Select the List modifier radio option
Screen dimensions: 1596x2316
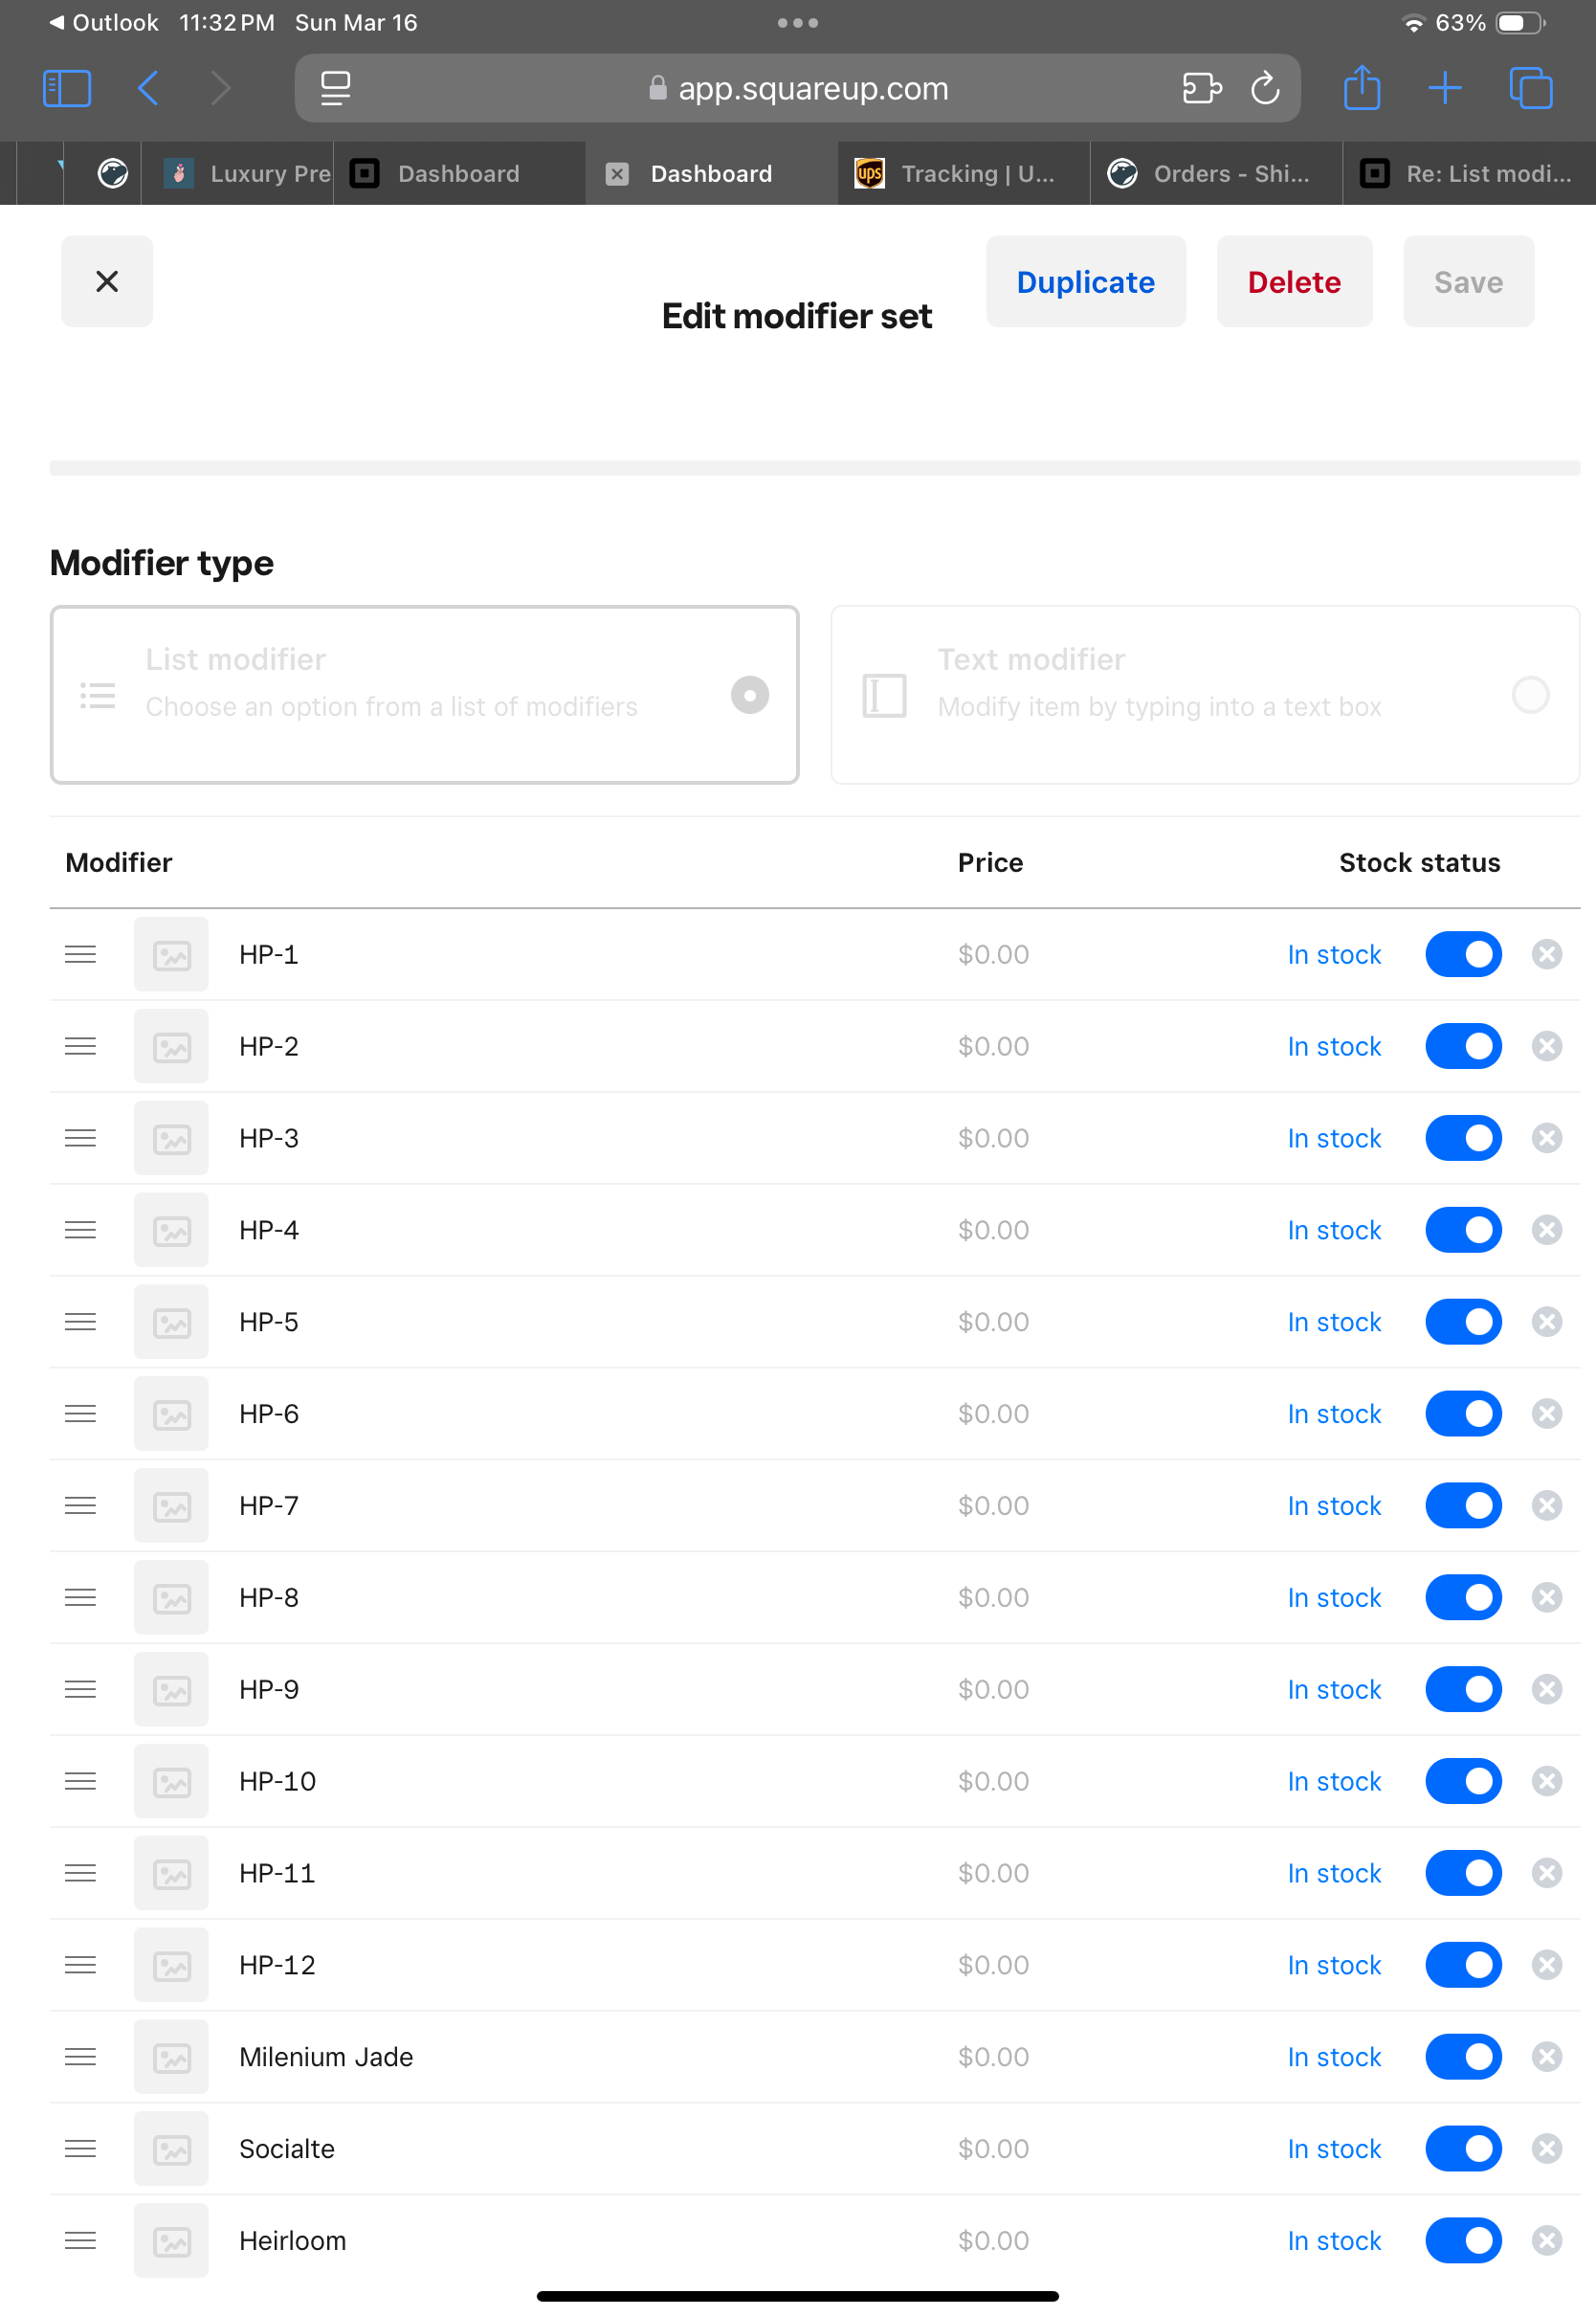point(749,694)
